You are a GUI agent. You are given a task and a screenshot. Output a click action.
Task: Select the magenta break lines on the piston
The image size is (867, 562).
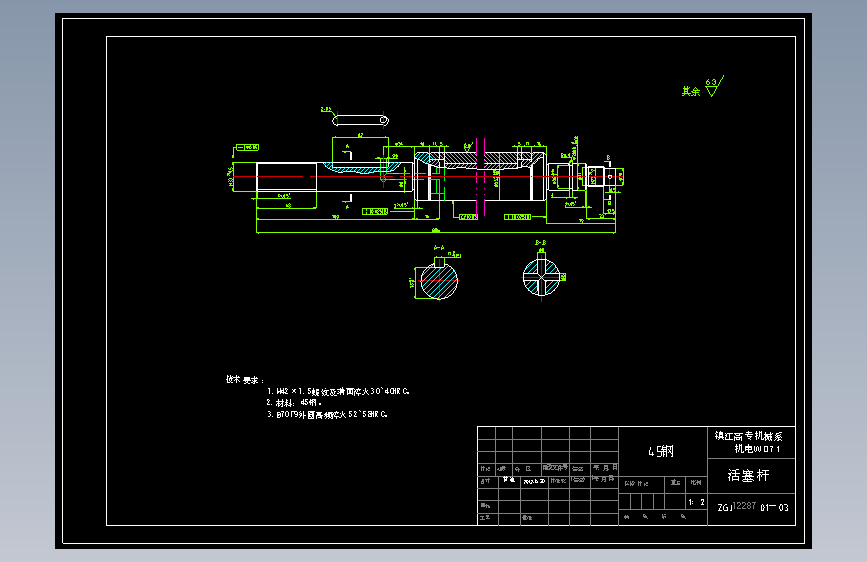[480, 176]
